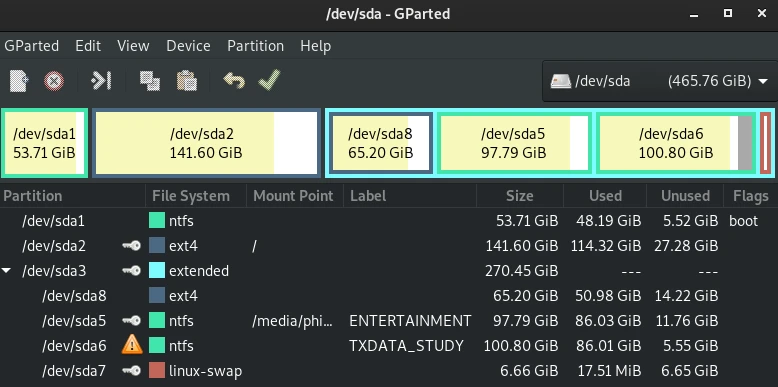Click the red linux-swap color swatch for /dev/sda7

tap(157, 371)
